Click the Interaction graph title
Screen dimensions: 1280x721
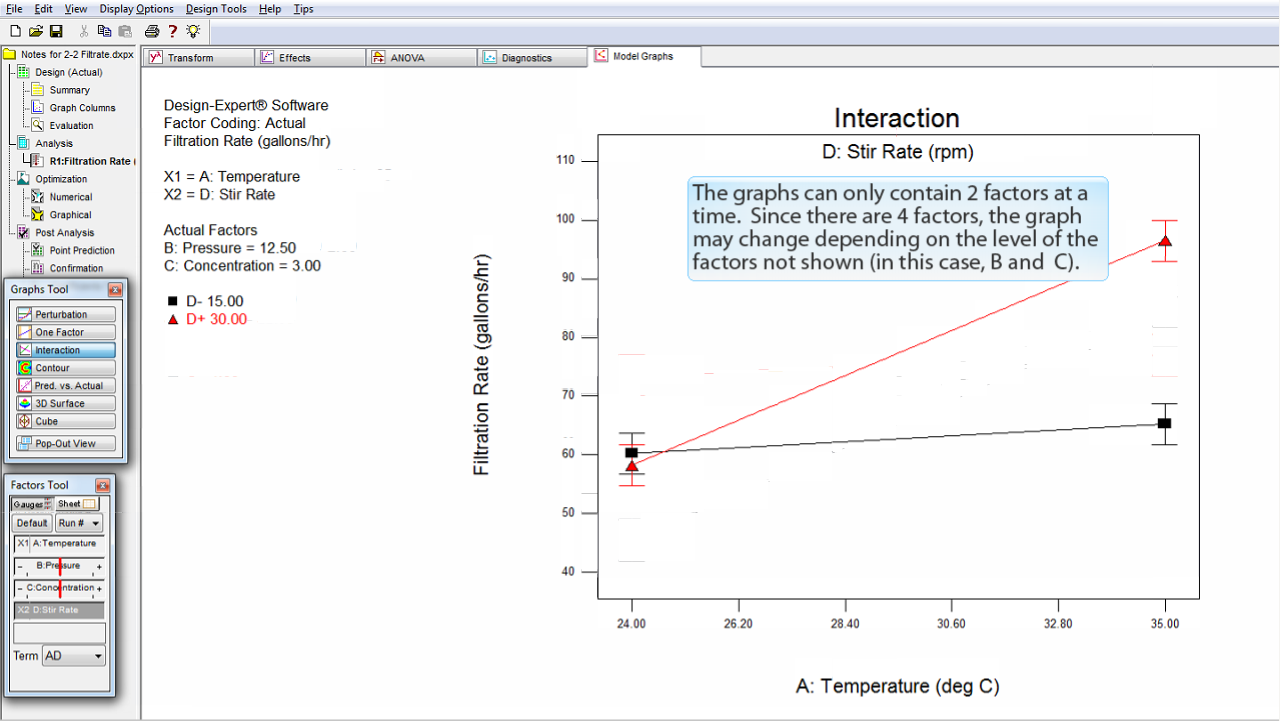point(897,118)
